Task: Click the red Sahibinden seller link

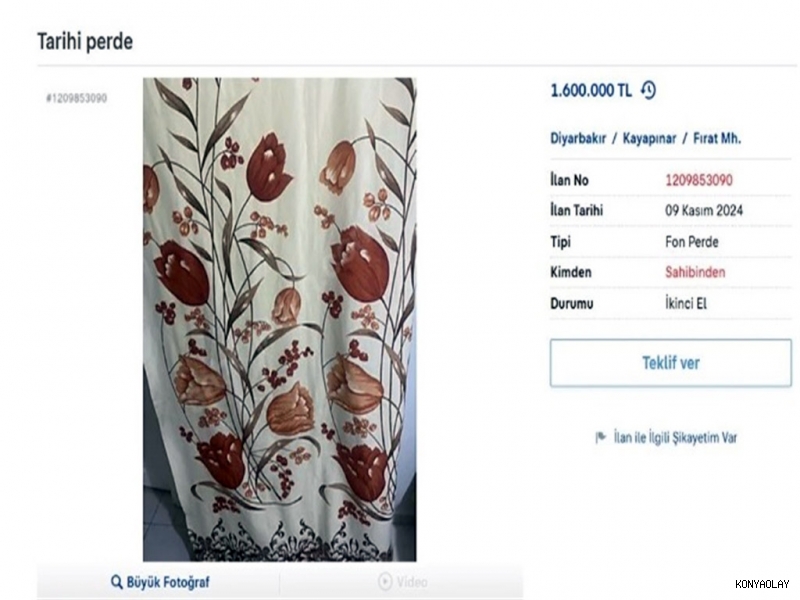Action: (695, 272)
